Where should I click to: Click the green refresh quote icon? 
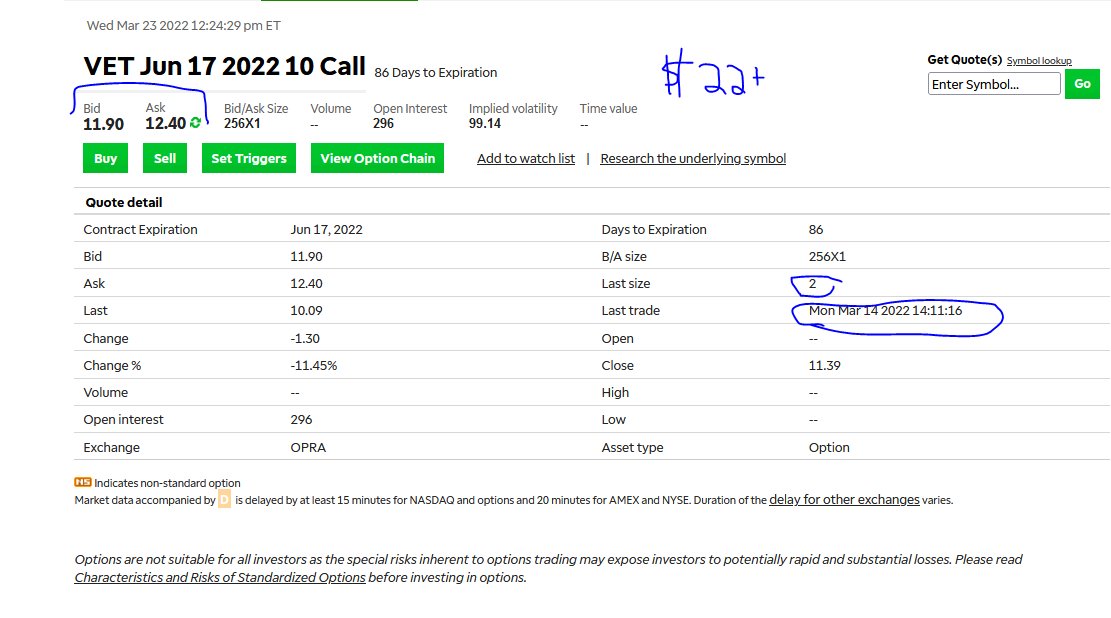[196, 123]
